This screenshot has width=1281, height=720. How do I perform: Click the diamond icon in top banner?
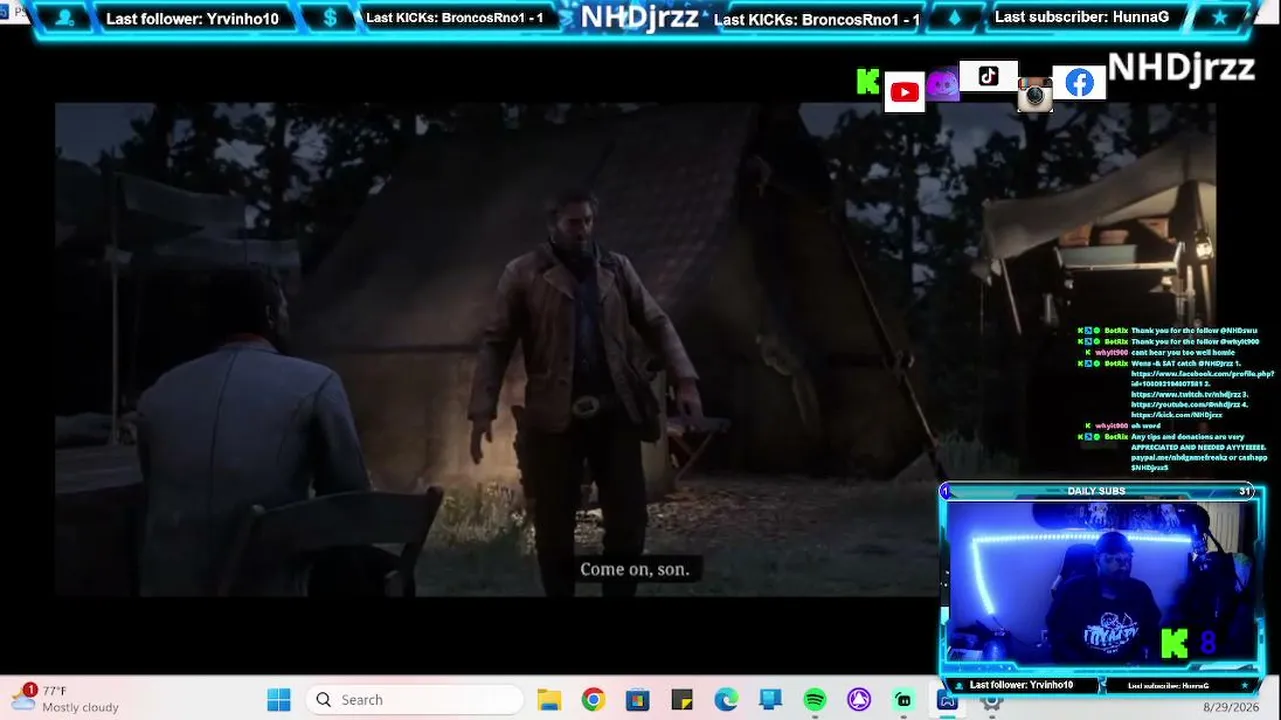[953, 18]
